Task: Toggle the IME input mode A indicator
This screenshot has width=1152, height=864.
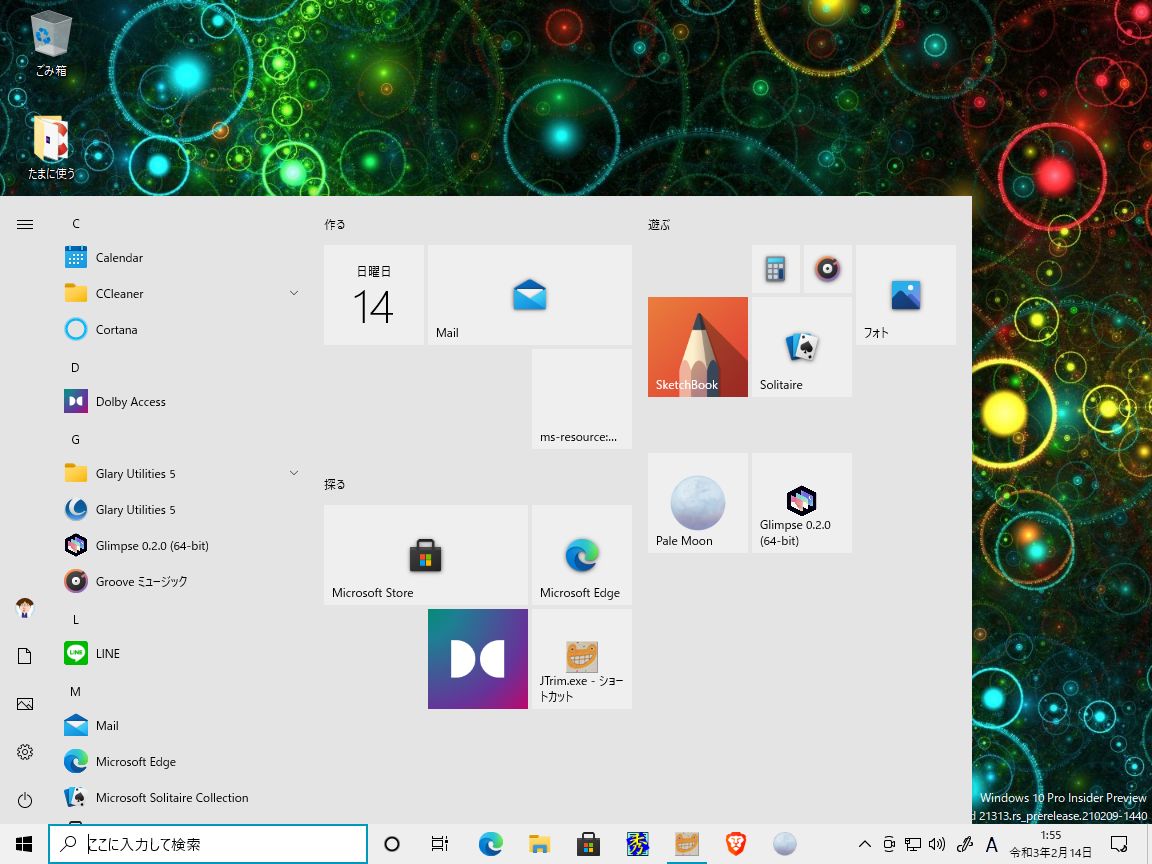Action: click(x=991, y=845)
